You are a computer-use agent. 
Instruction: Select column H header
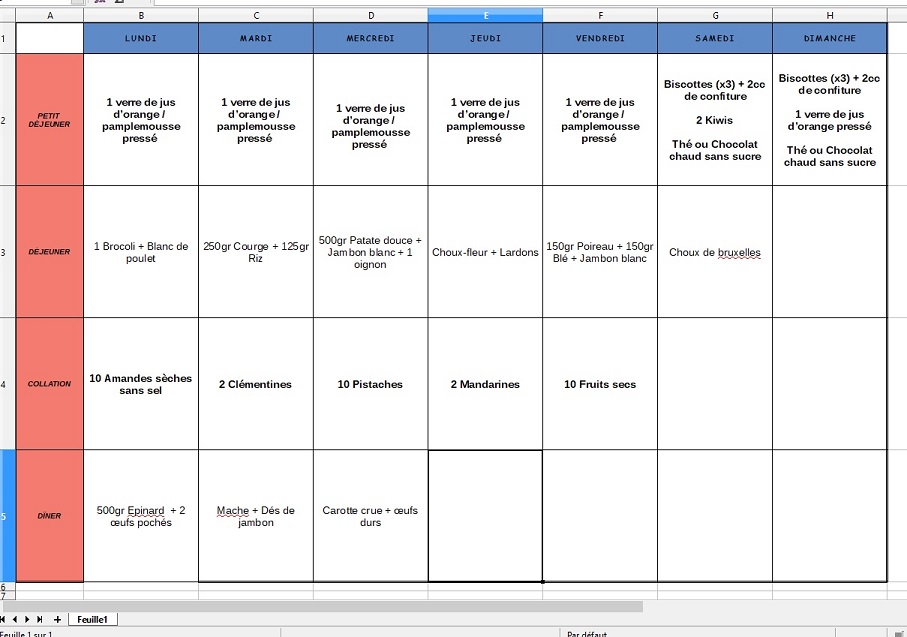pos(829,16)
